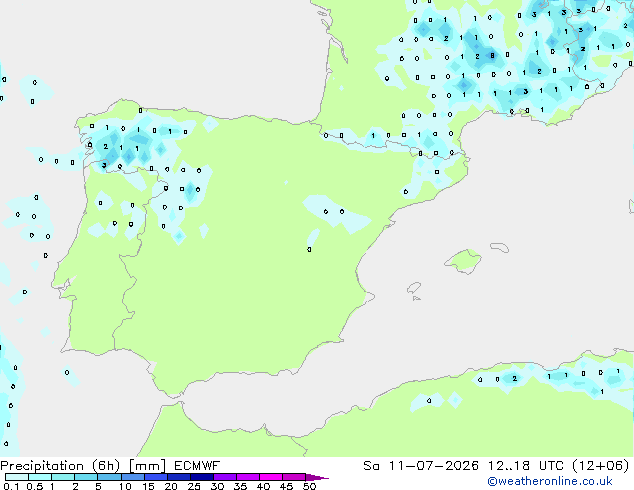Click the 40–45 mm magenta legend swatch
The image size is (634, 490).
[271, 477]
